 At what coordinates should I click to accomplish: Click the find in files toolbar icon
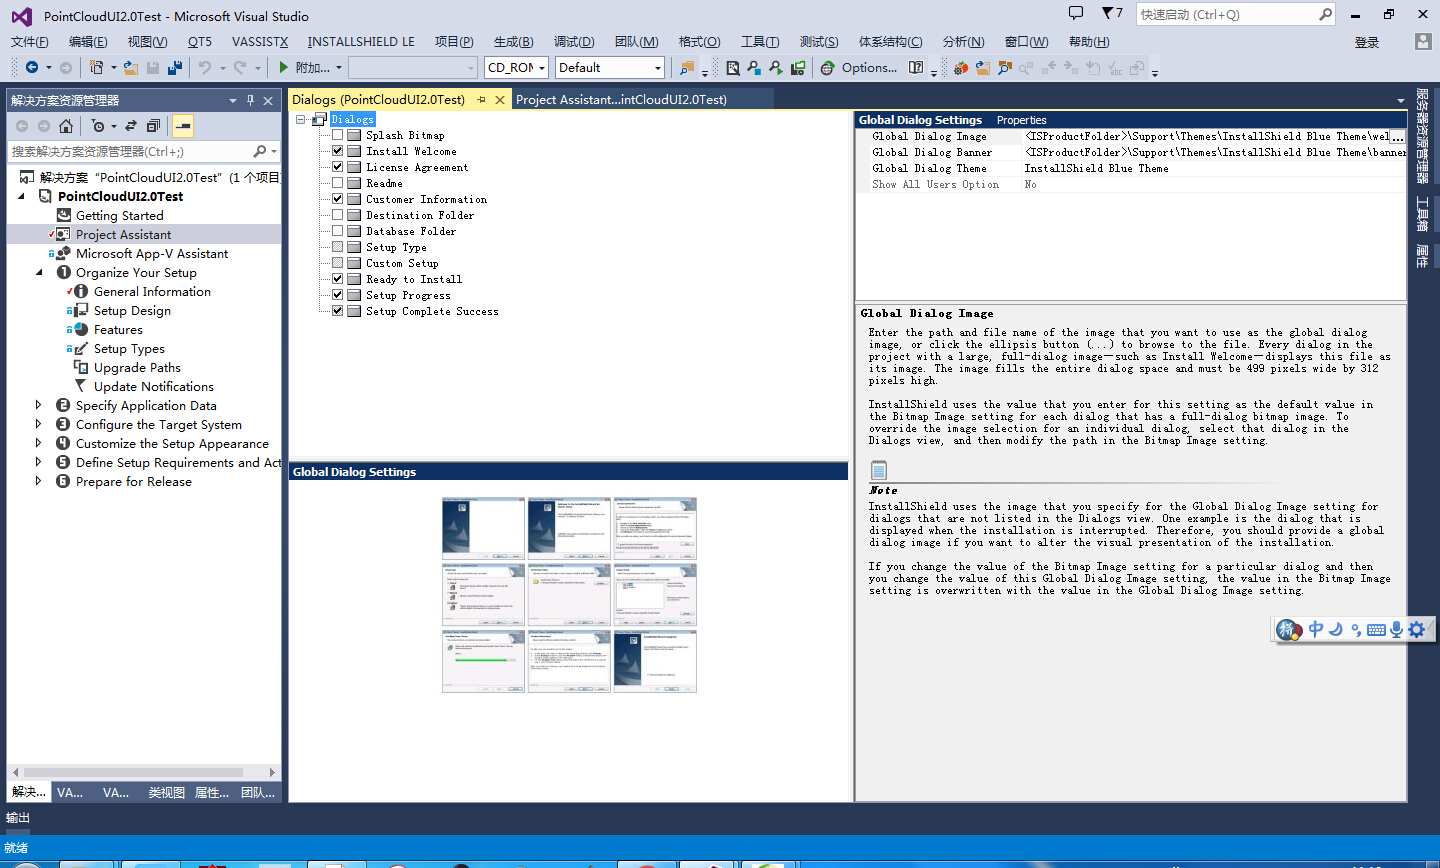click(687, 67)
